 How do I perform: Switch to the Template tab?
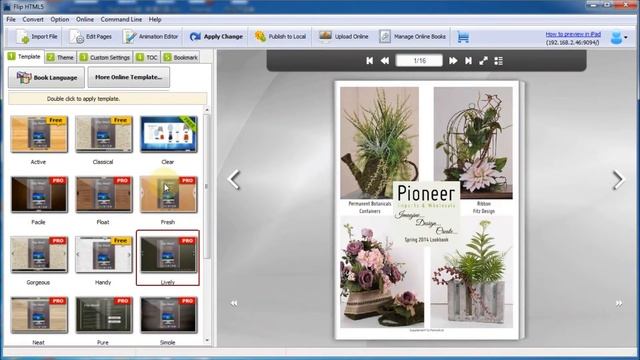click(24, 57)
